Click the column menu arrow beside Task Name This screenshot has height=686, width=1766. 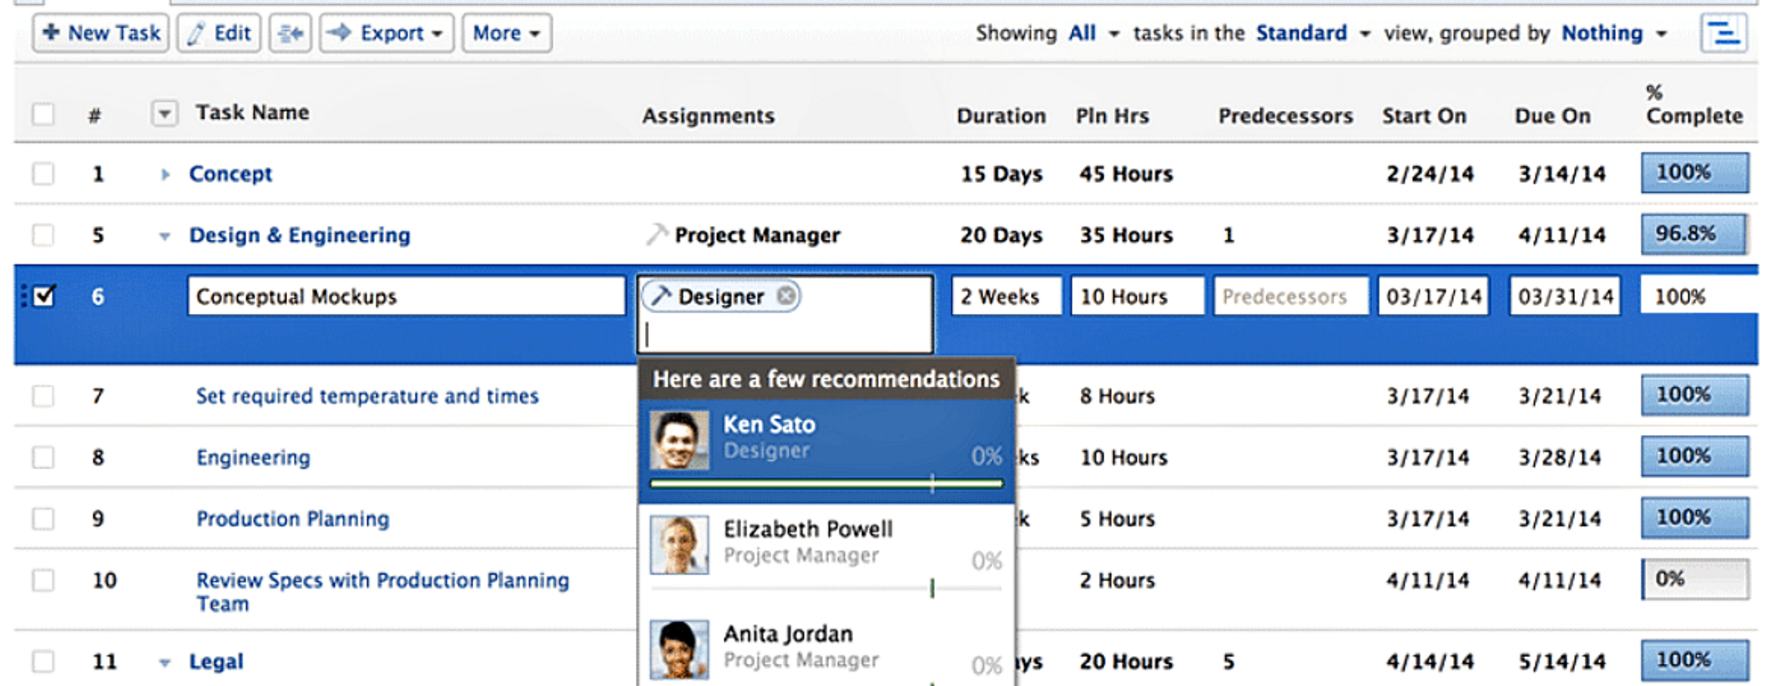(x=164, y=114)
